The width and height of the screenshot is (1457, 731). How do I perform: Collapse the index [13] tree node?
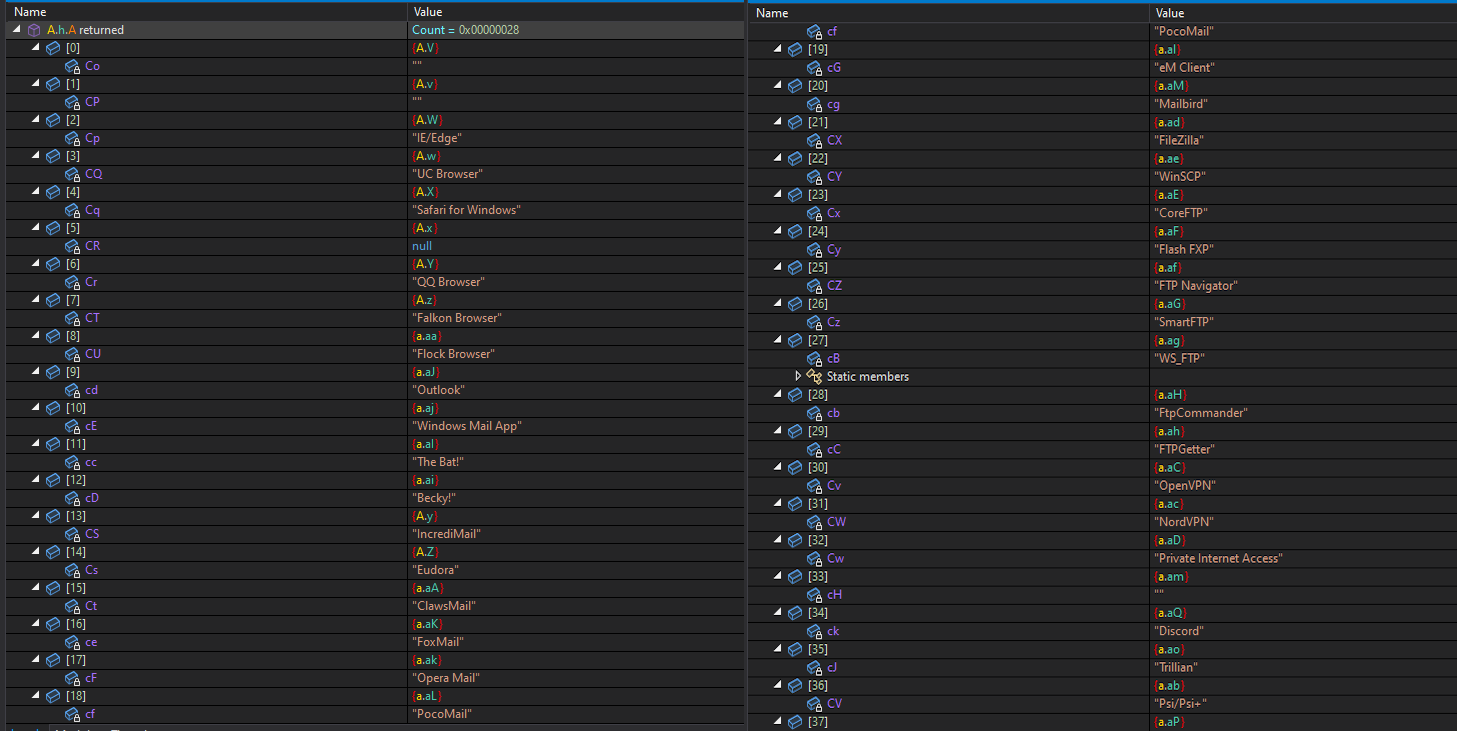tap(36, 516)
